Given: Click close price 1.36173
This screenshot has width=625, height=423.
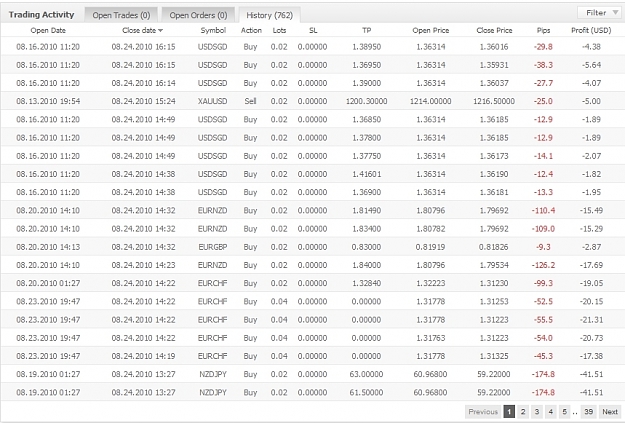Looking at the screenshot, I should (x=494, y=156).
